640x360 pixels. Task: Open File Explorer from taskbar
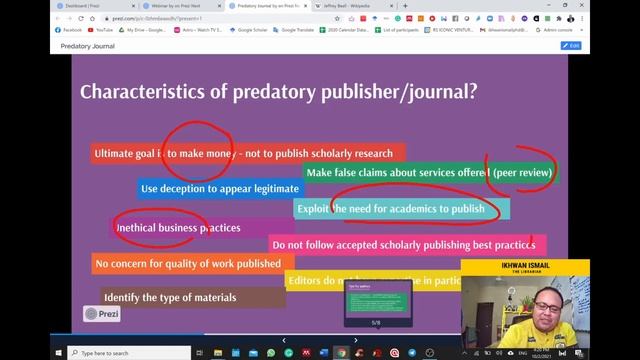click(x=218, y=353)
